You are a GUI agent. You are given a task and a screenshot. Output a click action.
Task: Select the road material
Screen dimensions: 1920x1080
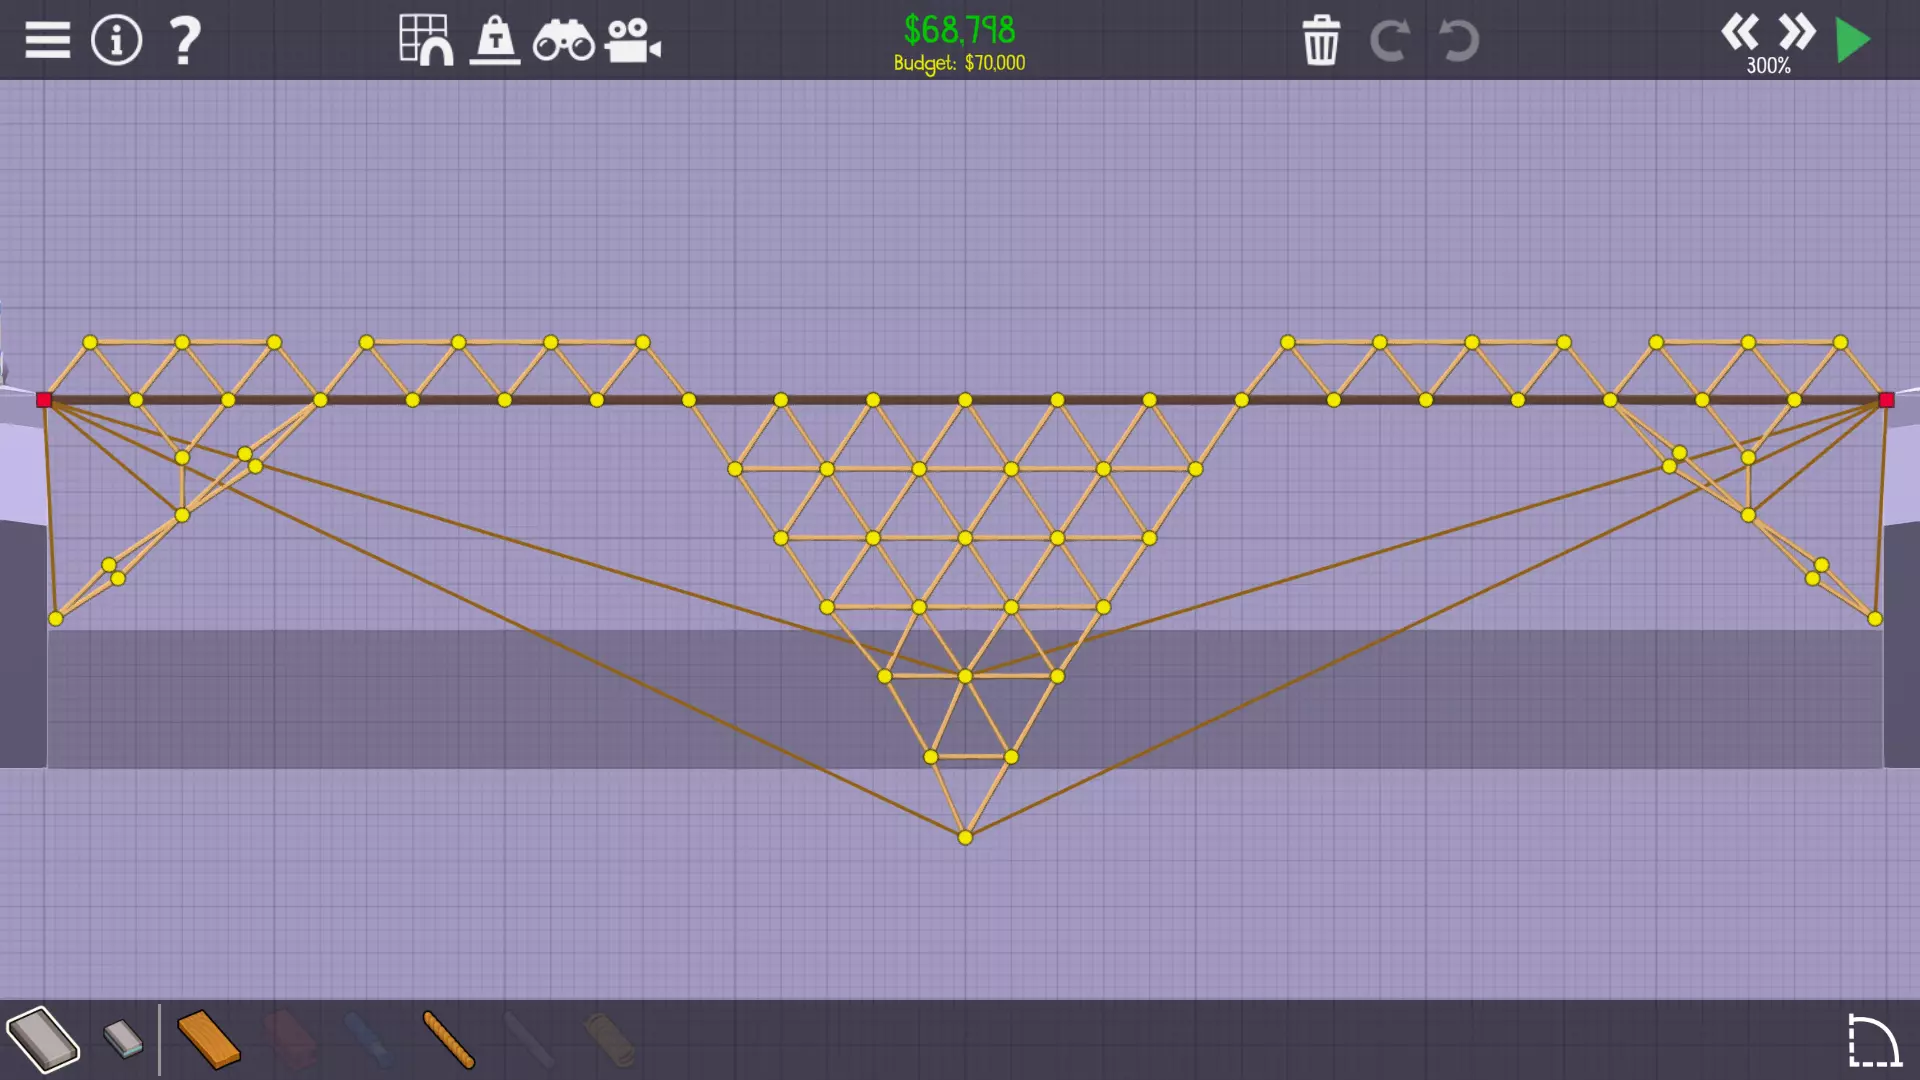pos(42,1040)
